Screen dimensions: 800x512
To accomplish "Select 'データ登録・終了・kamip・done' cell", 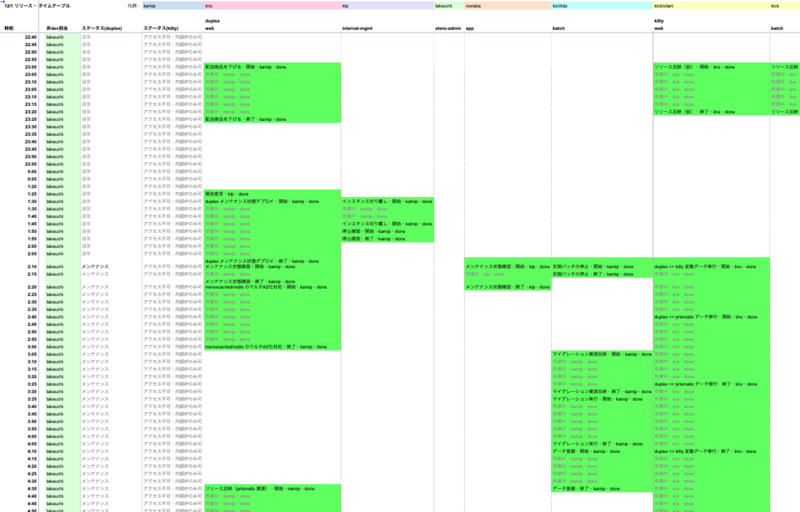I will pyautogui.click(x=602, y=489).
